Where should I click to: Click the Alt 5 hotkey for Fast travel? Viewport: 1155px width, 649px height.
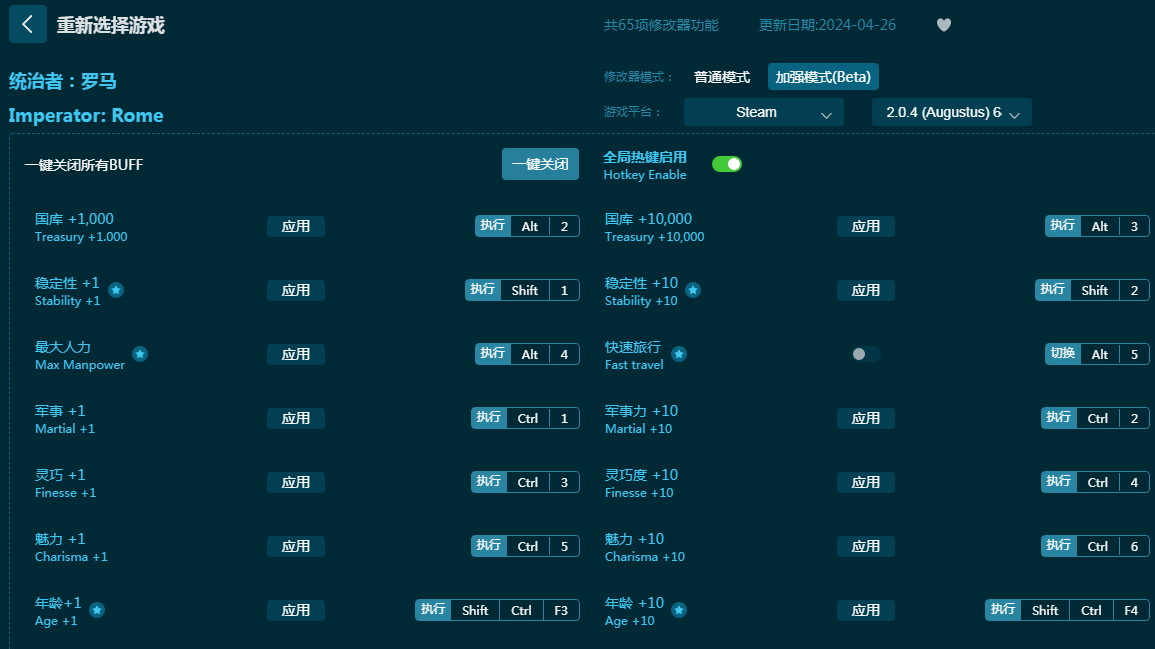1097,354
